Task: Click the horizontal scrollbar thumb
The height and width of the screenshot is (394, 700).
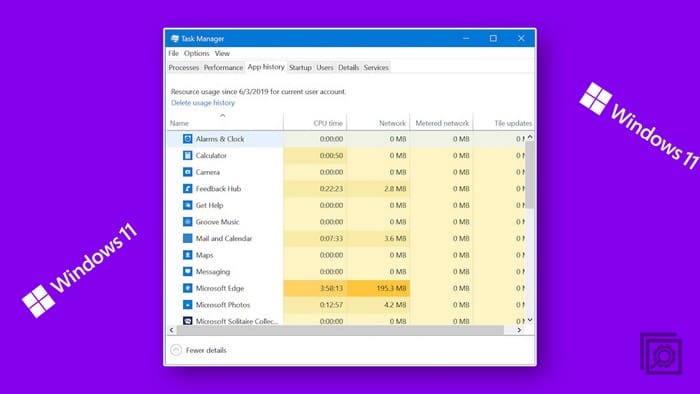Action: click(340, 330)
